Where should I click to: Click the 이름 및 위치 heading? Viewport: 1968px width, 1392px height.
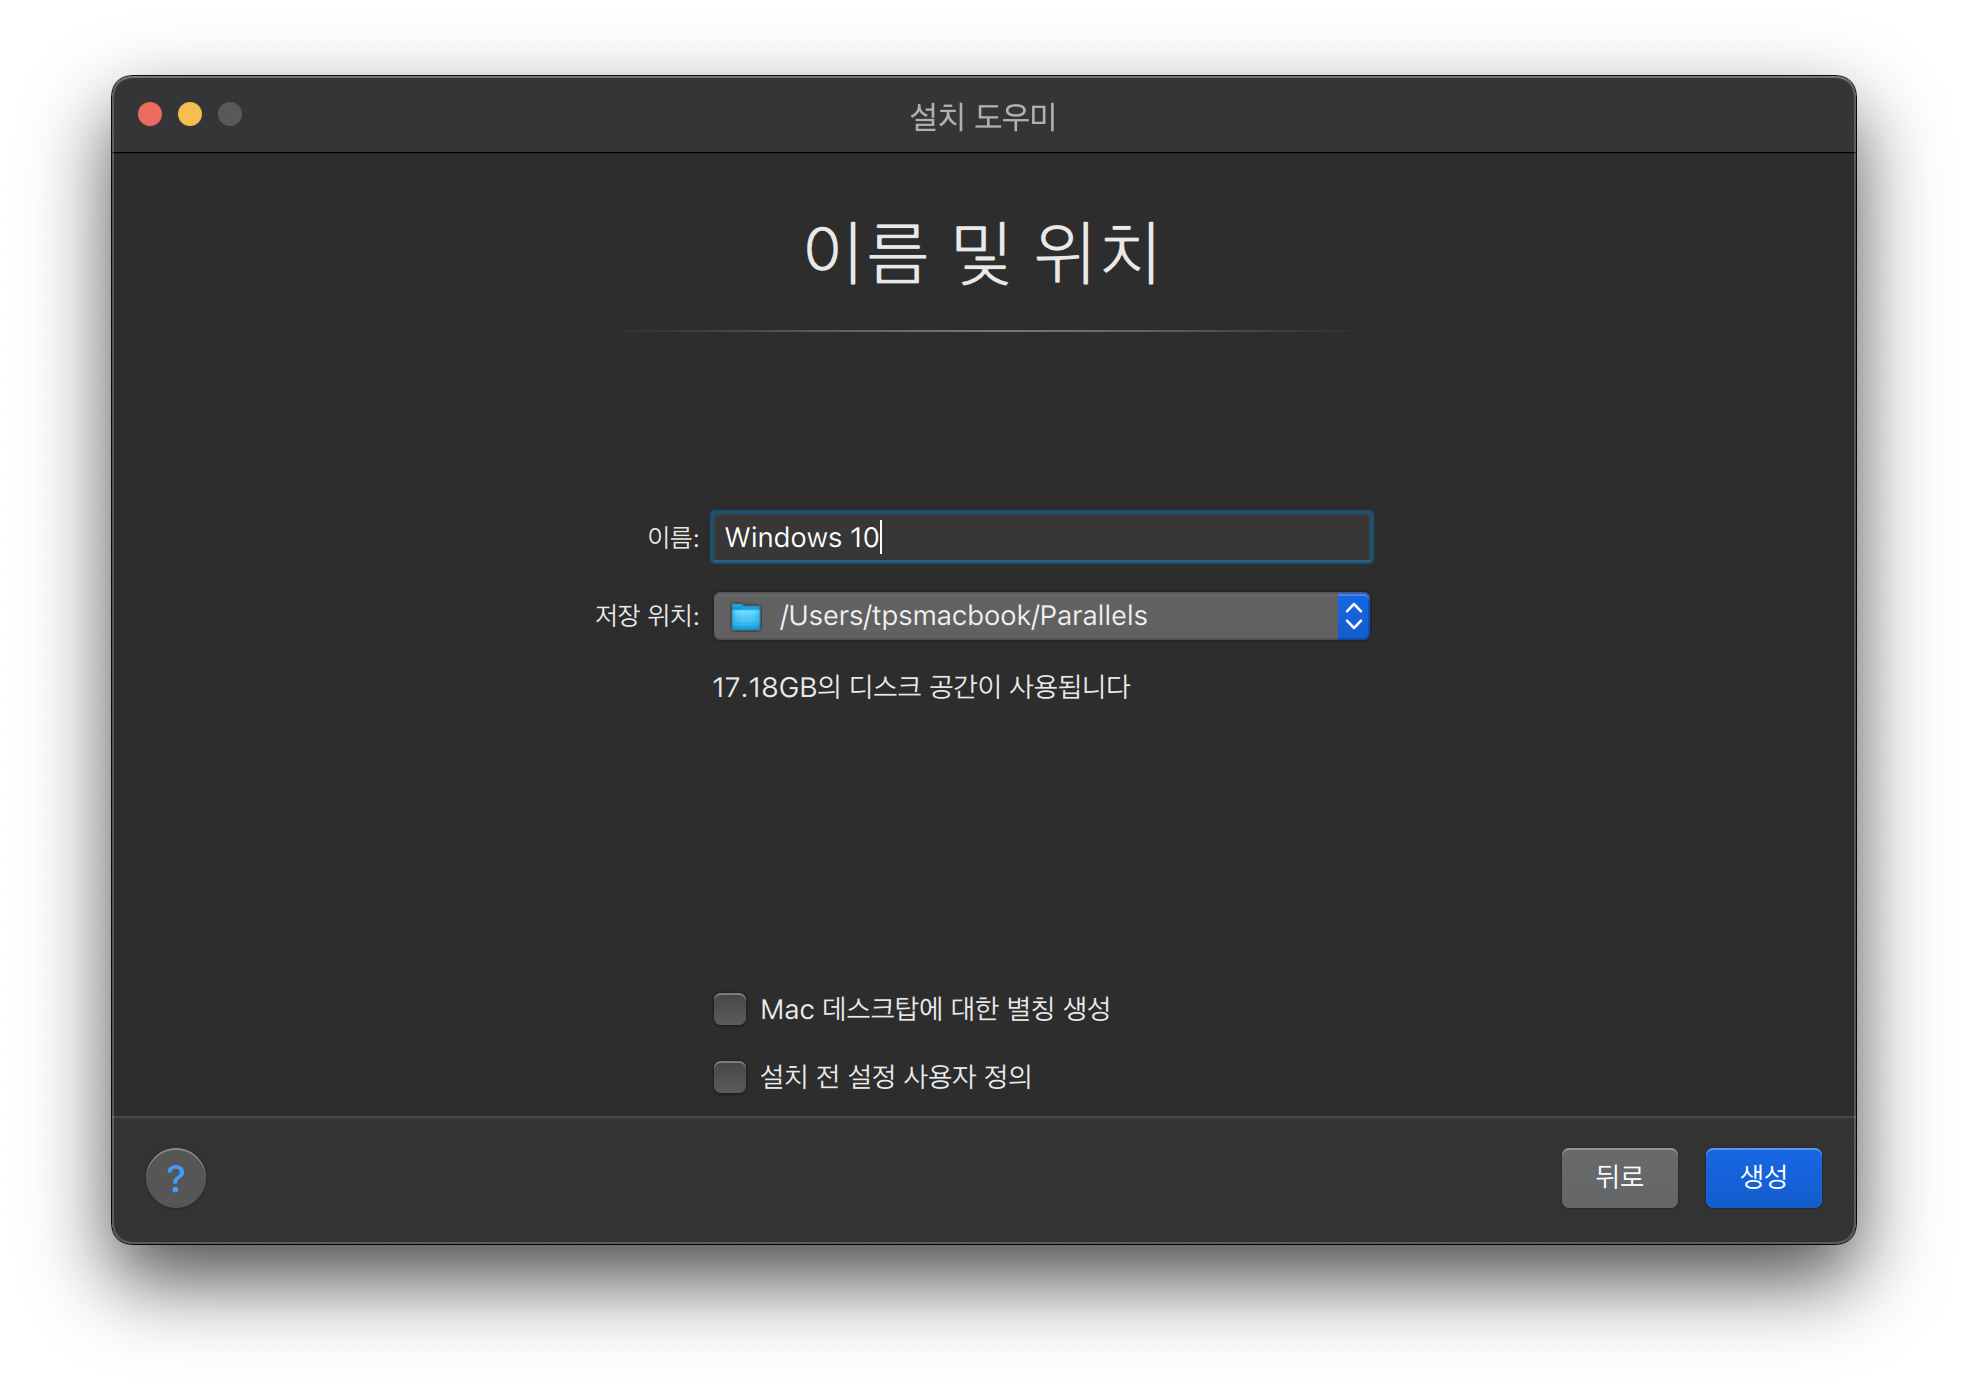[983, 252]
